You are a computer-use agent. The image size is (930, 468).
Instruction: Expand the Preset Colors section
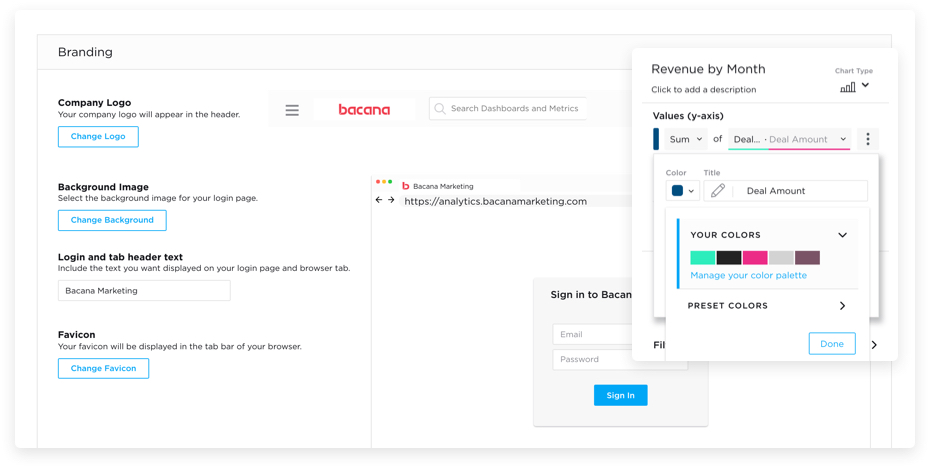842,306
